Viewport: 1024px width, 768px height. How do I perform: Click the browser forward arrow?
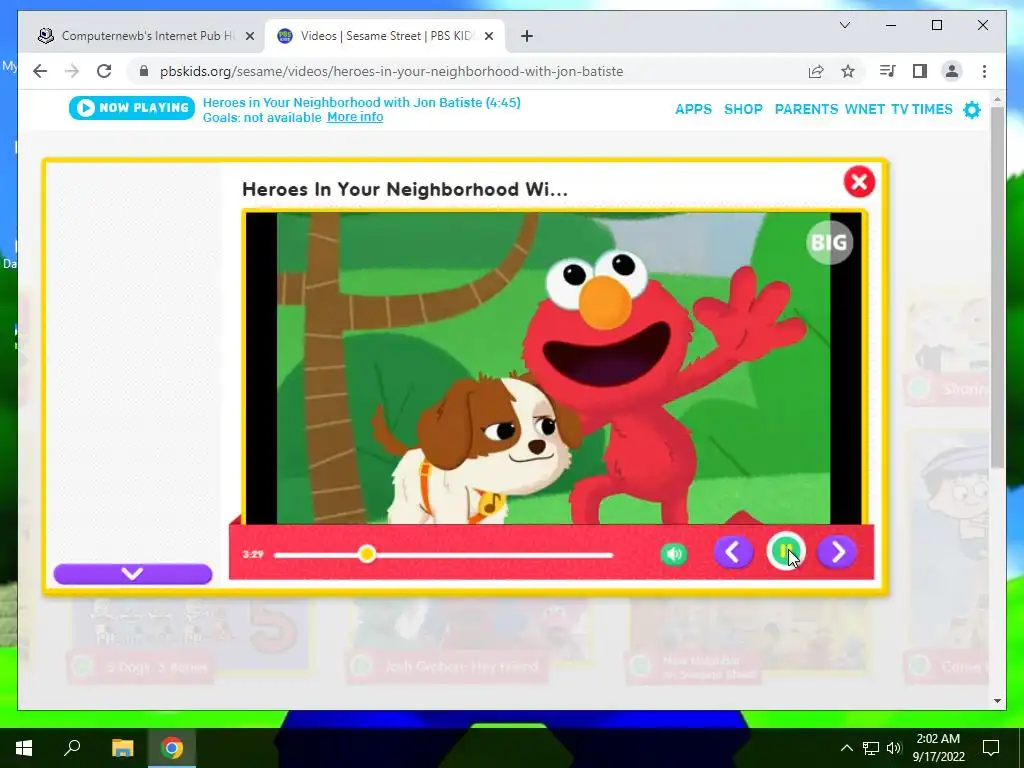point(72,71)
